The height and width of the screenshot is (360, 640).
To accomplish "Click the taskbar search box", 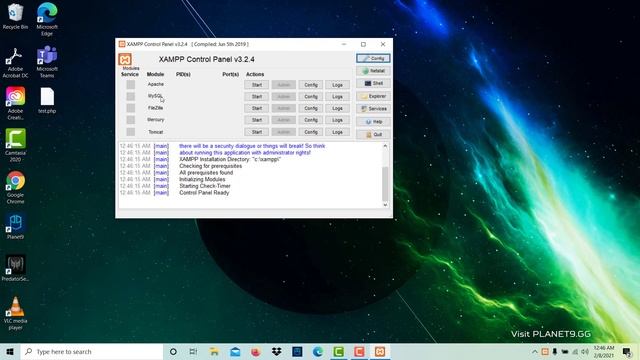I will point(92,351).
